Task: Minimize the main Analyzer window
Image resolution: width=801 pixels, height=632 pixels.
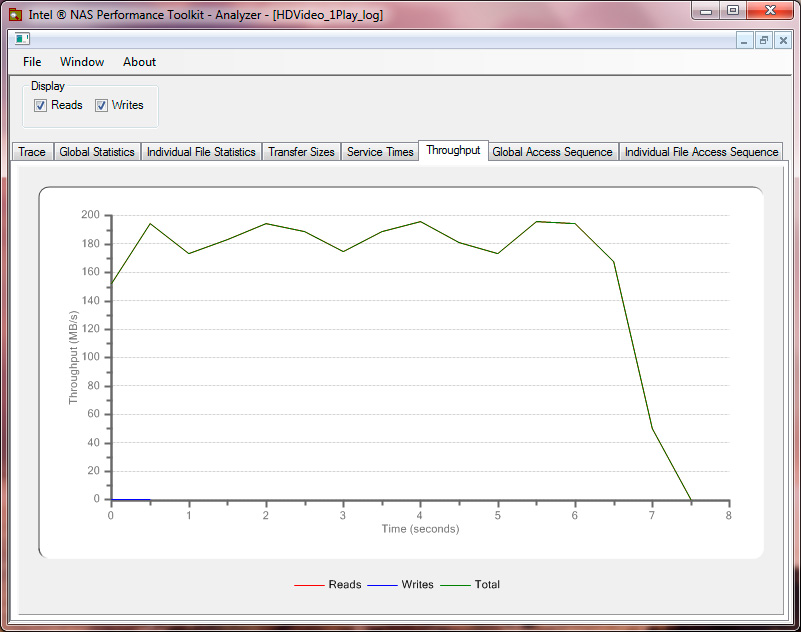Action: point(706,11)
